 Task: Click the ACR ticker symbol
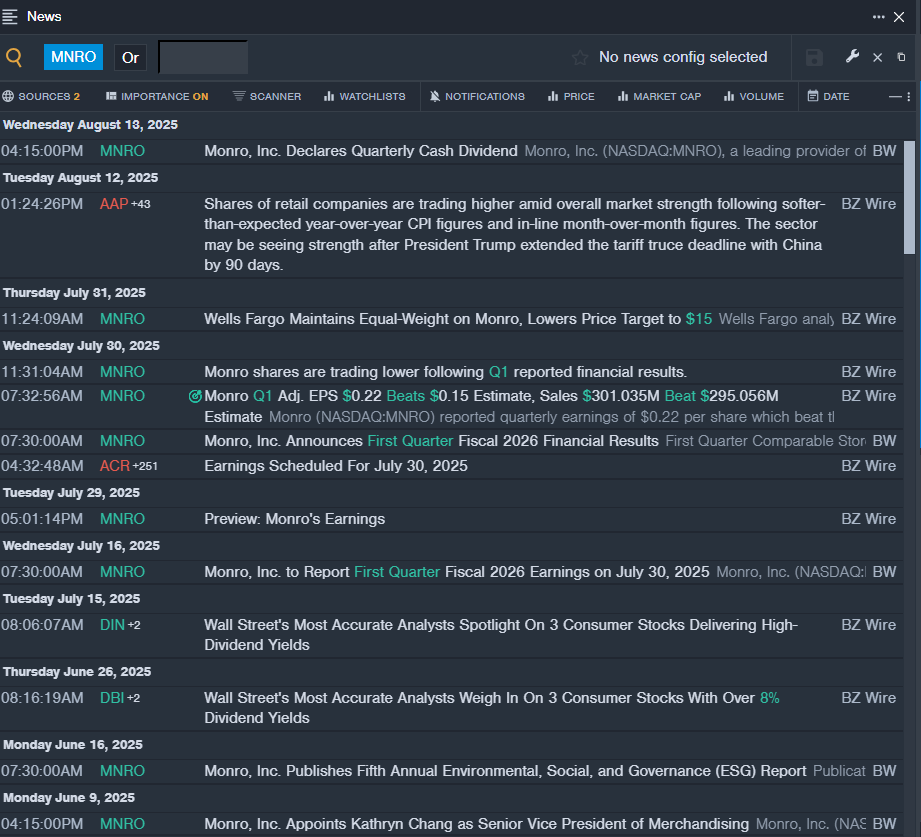115,466
